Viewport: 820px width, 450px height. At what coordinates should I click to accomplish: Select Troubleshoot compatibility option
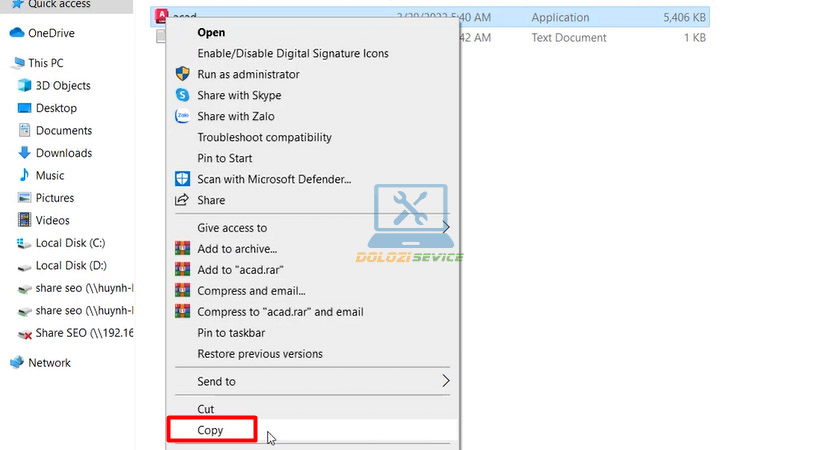point(264,137)
